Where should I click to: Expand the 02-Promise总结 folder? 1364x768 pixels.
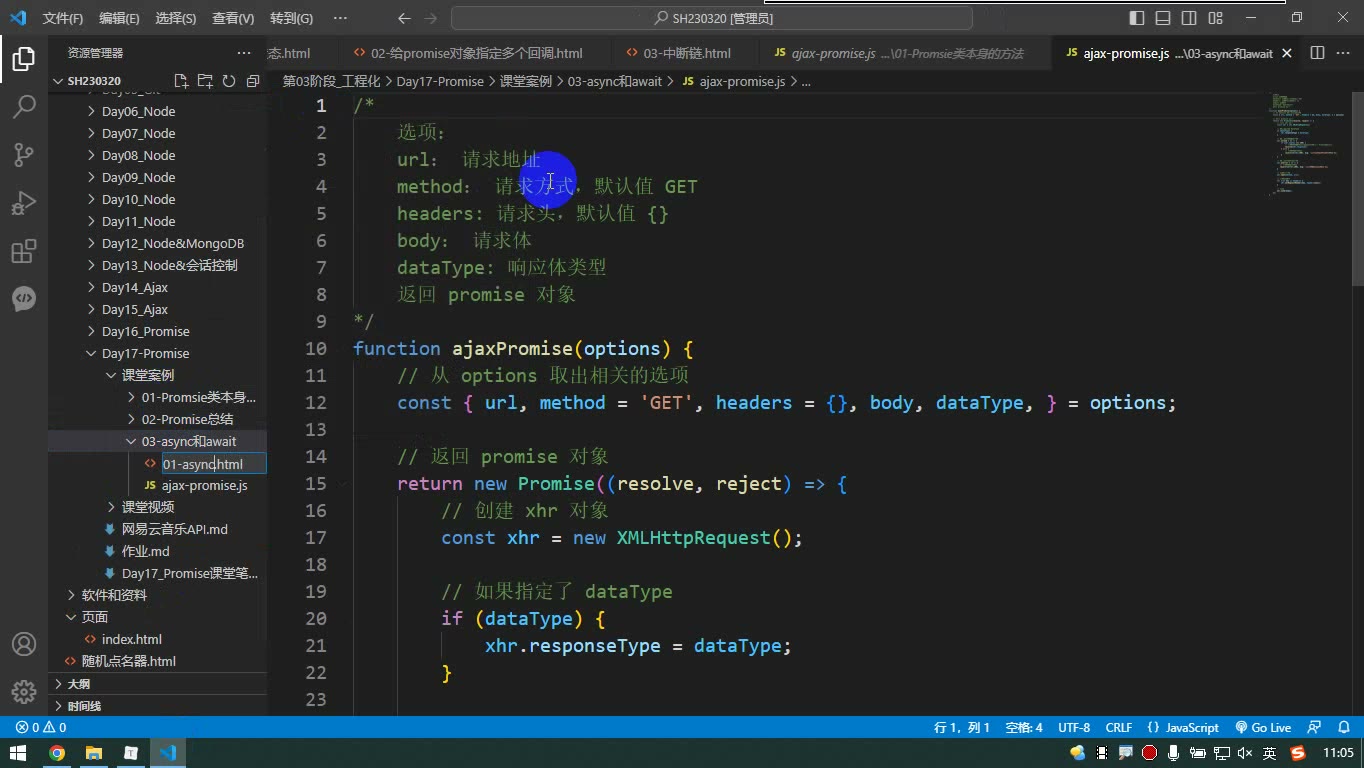[187, 419]
